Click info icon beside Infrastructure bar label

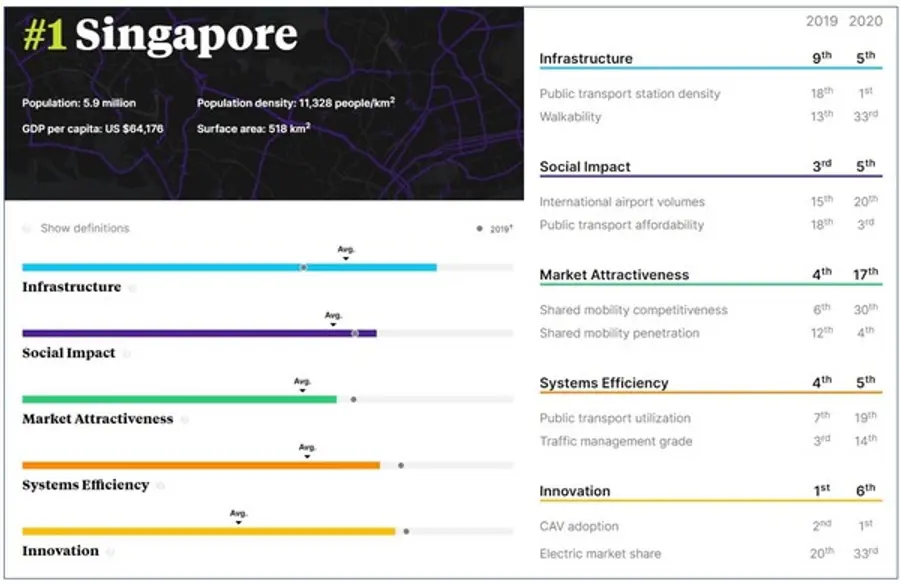(x=133, y=288)
